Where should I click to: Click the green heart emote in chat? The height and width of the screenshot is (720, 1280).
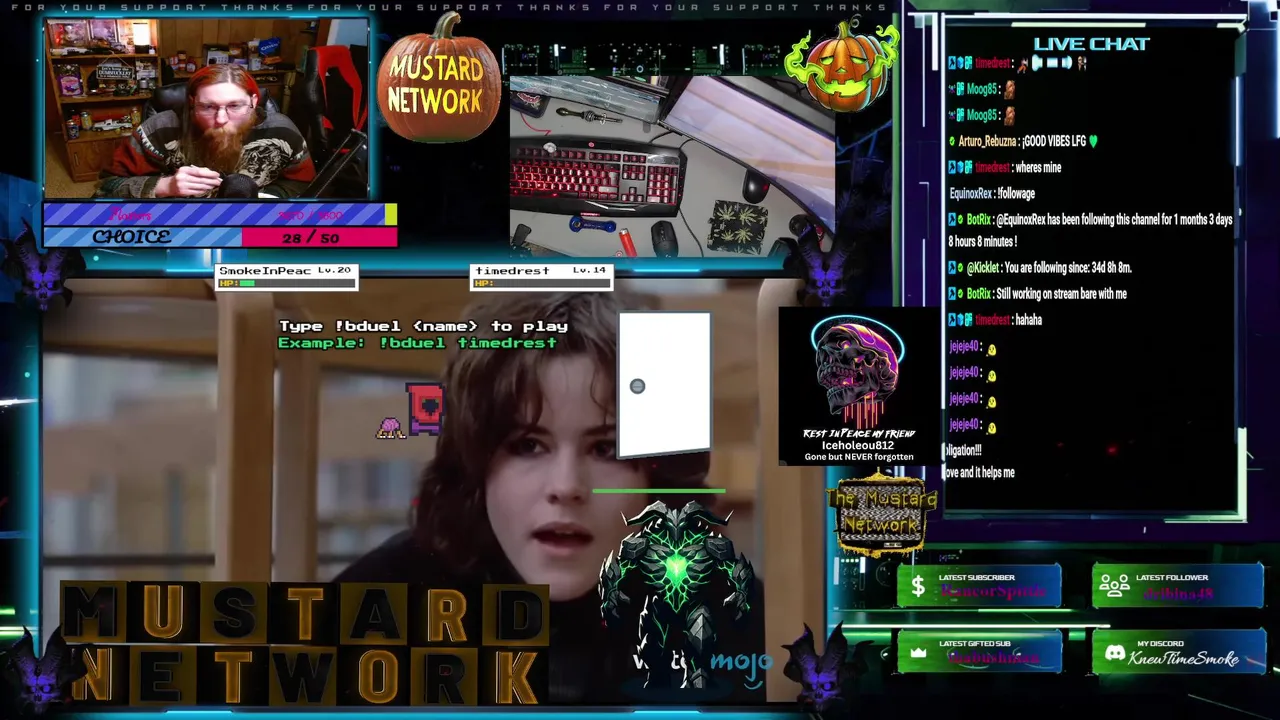pos(1093,141)
